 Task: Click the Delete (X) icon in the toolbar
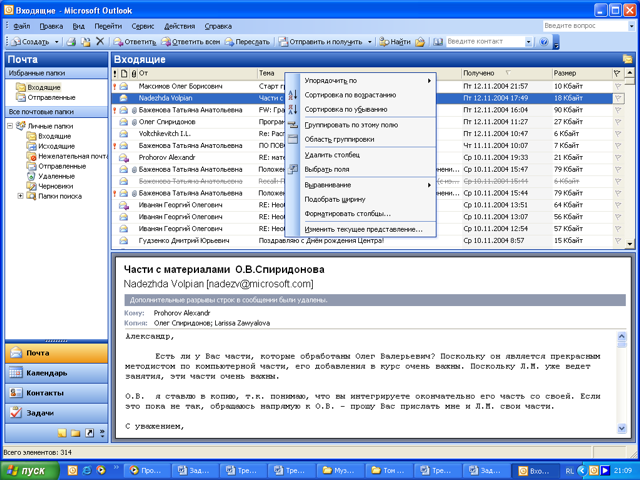[100, 41]
